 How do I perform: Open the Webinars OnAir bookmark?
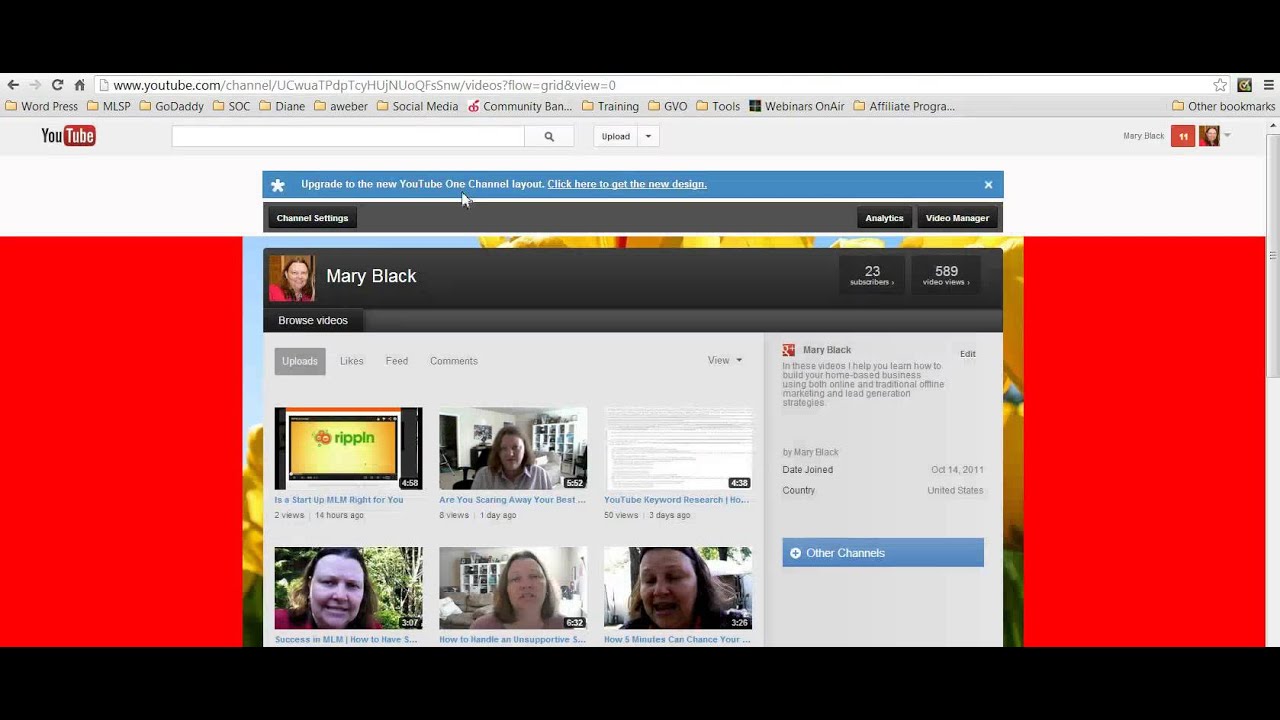coord(797,106)
